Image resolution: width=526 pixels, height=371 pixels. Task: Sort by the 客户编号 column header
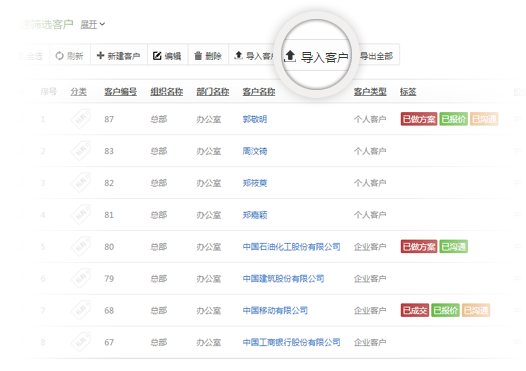[120, 91]
